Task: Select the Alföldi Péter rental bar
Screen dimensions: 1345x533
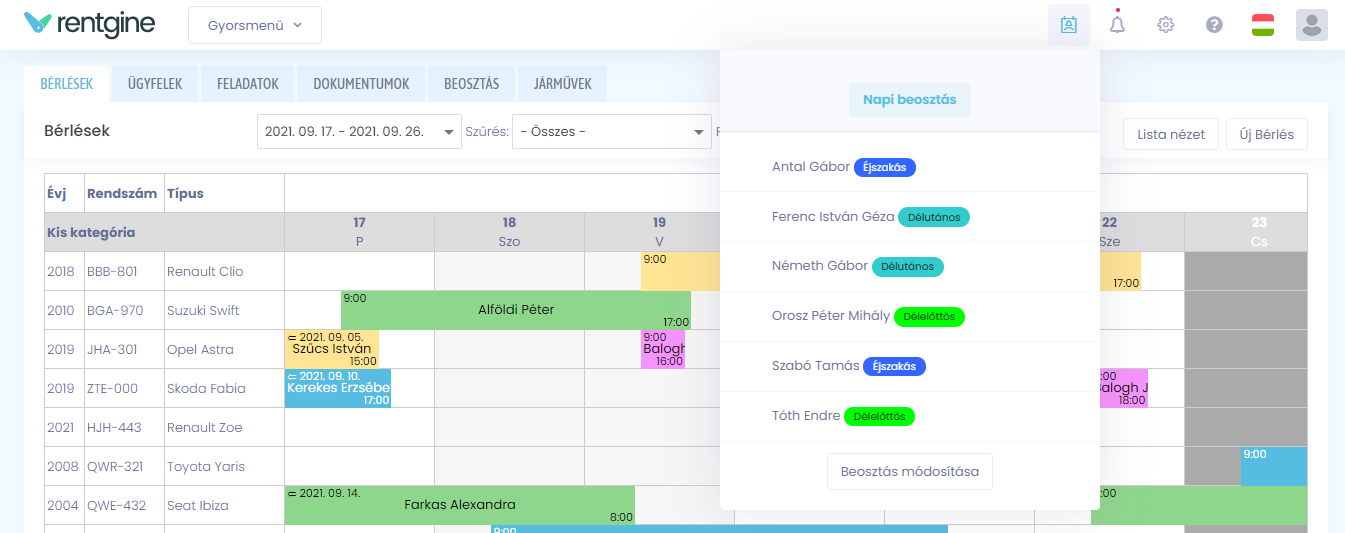Action: point(515,310)
